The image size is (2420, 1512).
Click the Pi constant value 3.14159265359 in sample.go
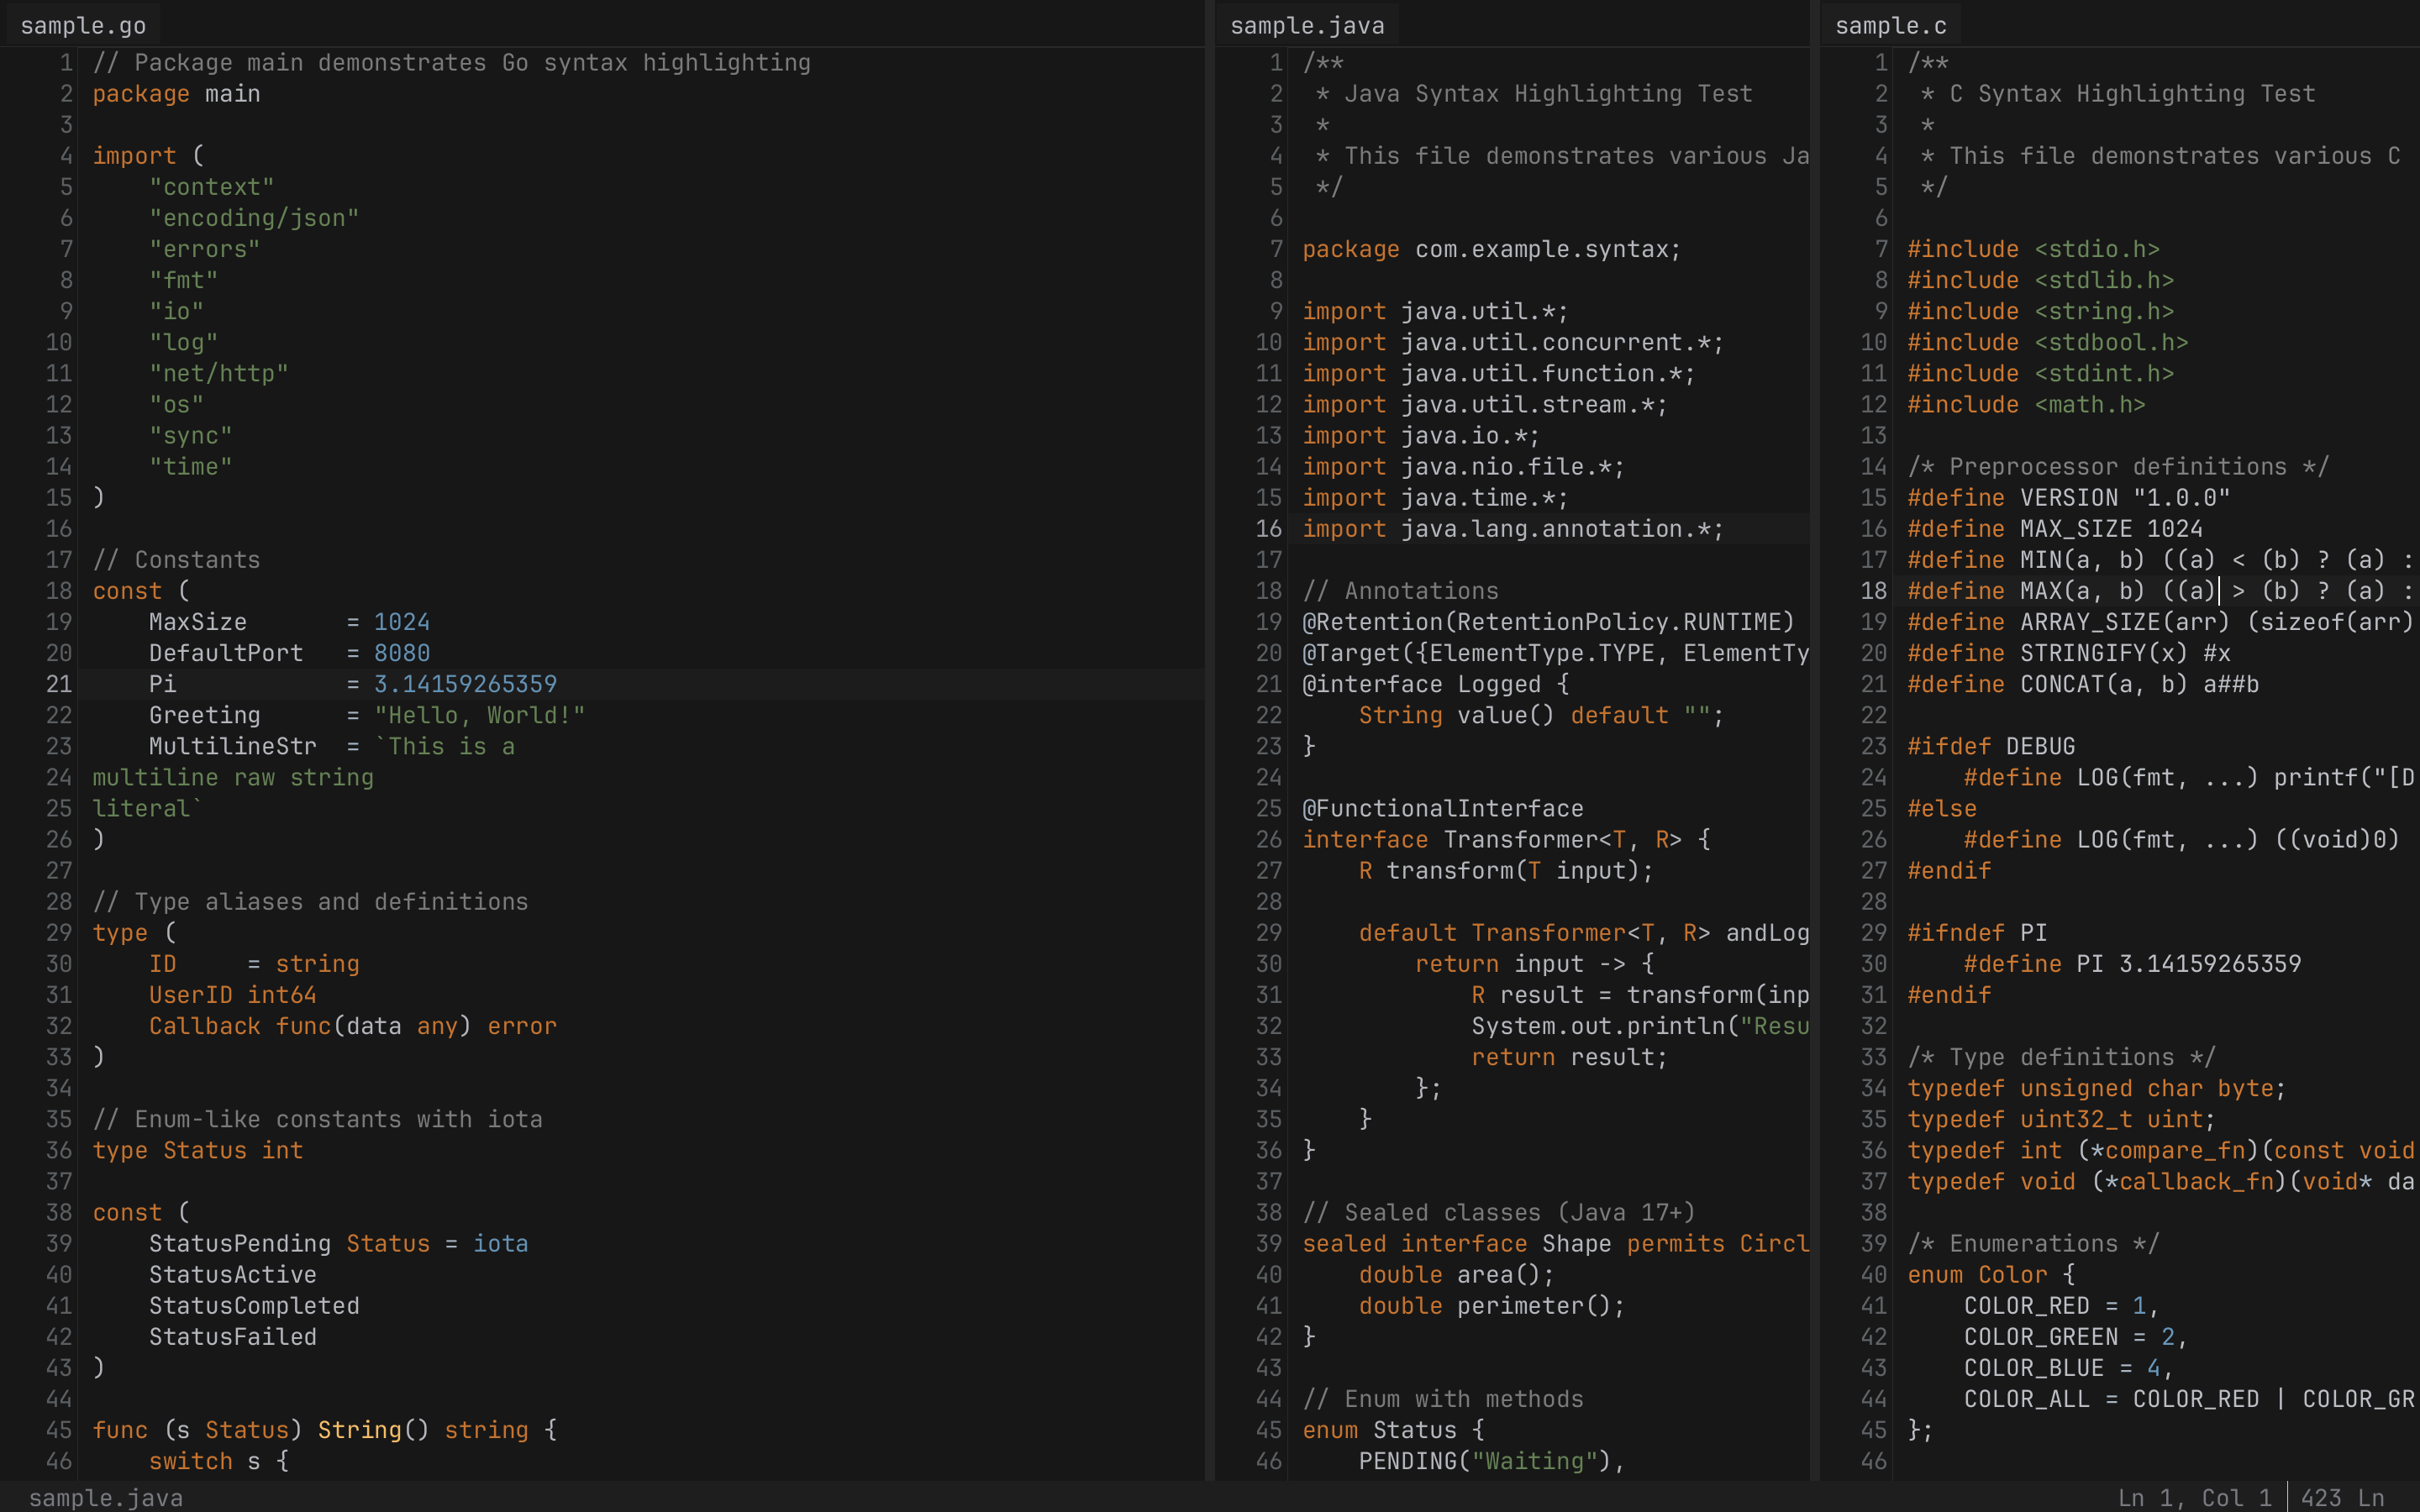(x=464, y=684)
